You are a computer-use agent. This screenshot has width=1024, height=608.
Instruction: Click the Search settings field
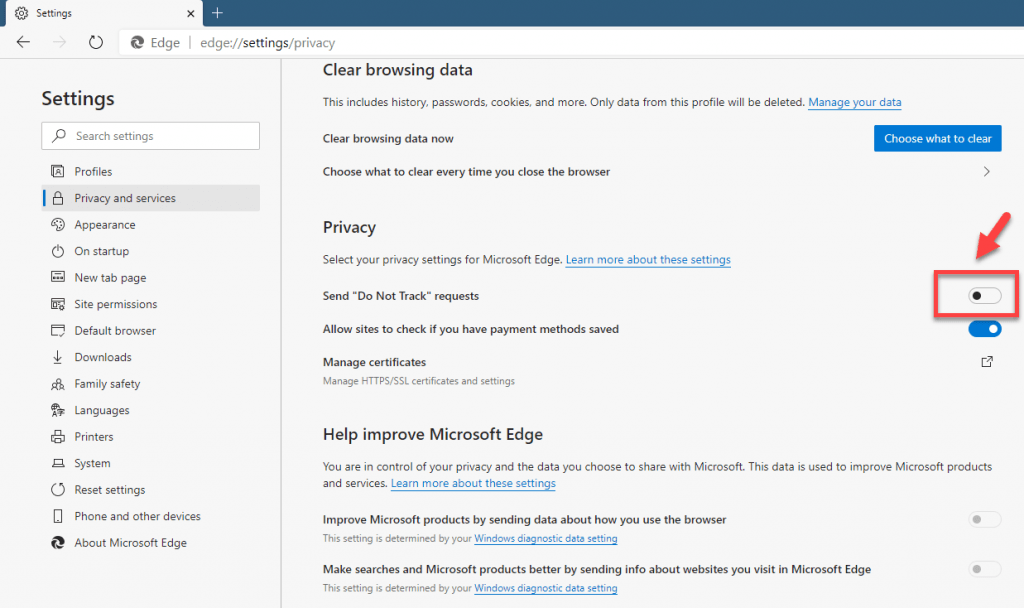[x=150, y=135]
